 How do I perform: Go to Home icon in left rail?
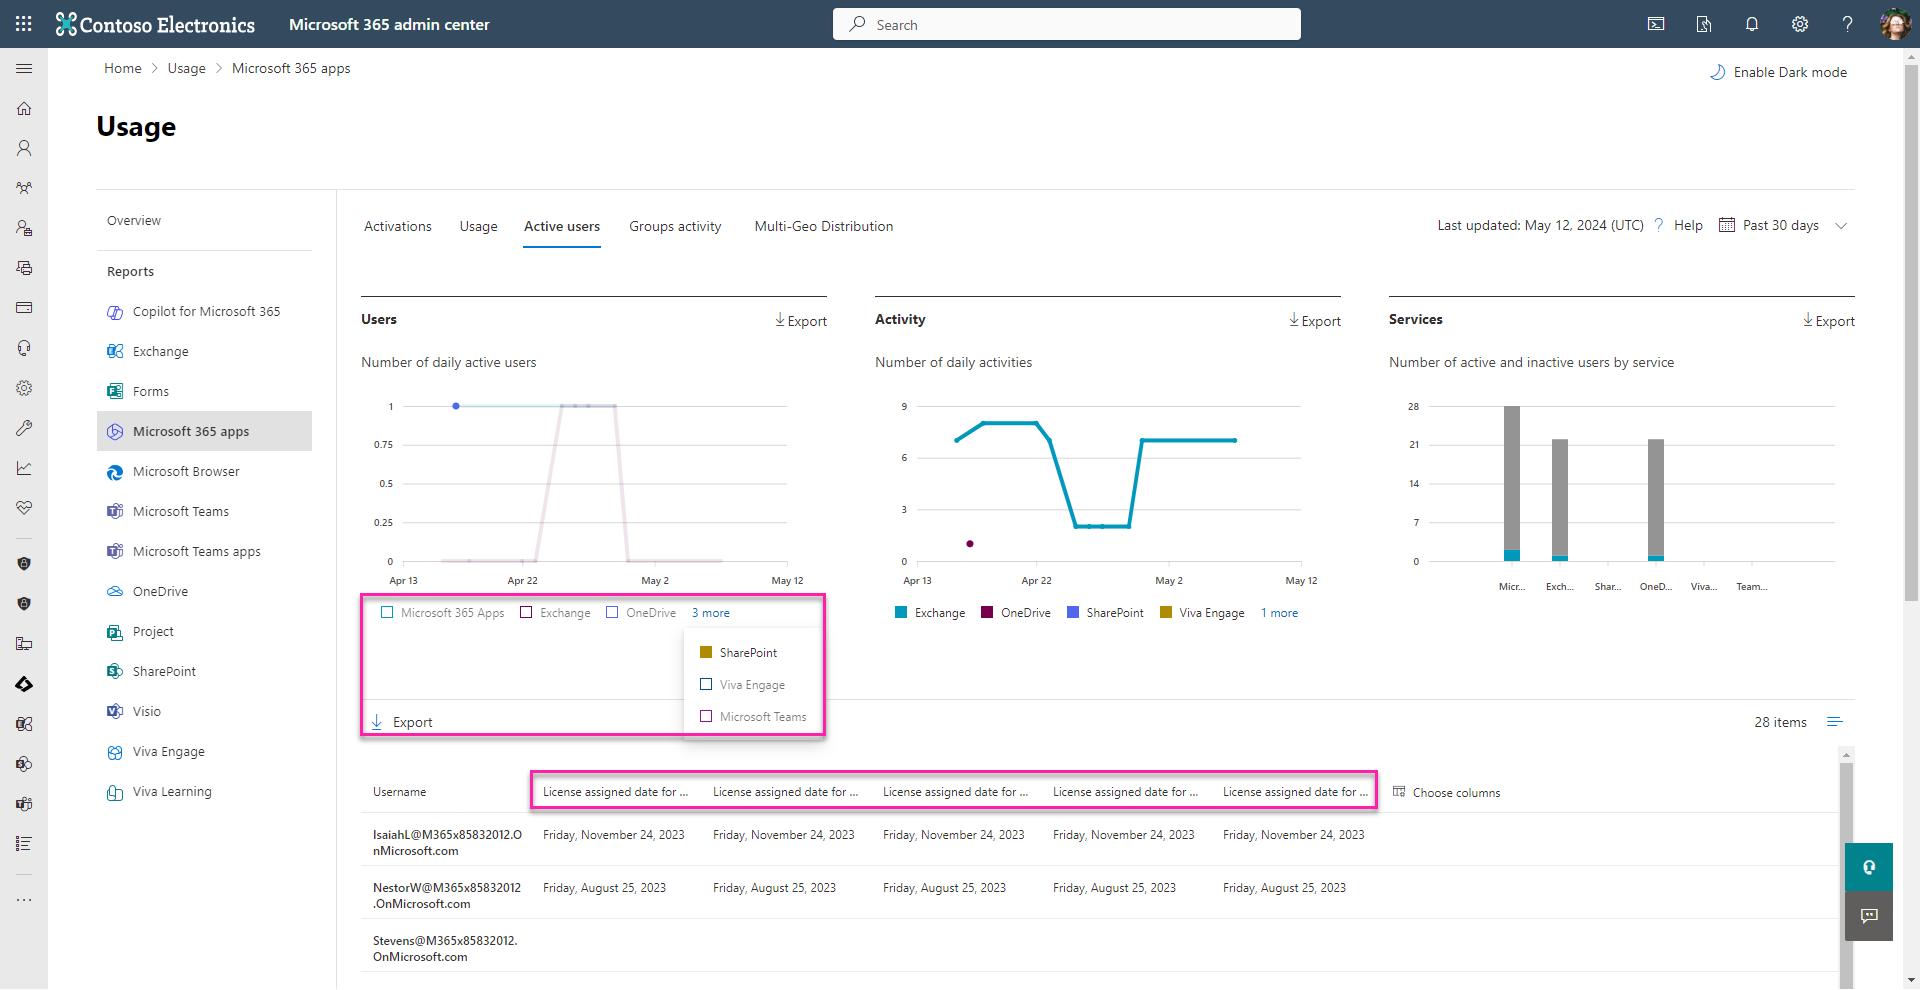click(x=24, y=108)
